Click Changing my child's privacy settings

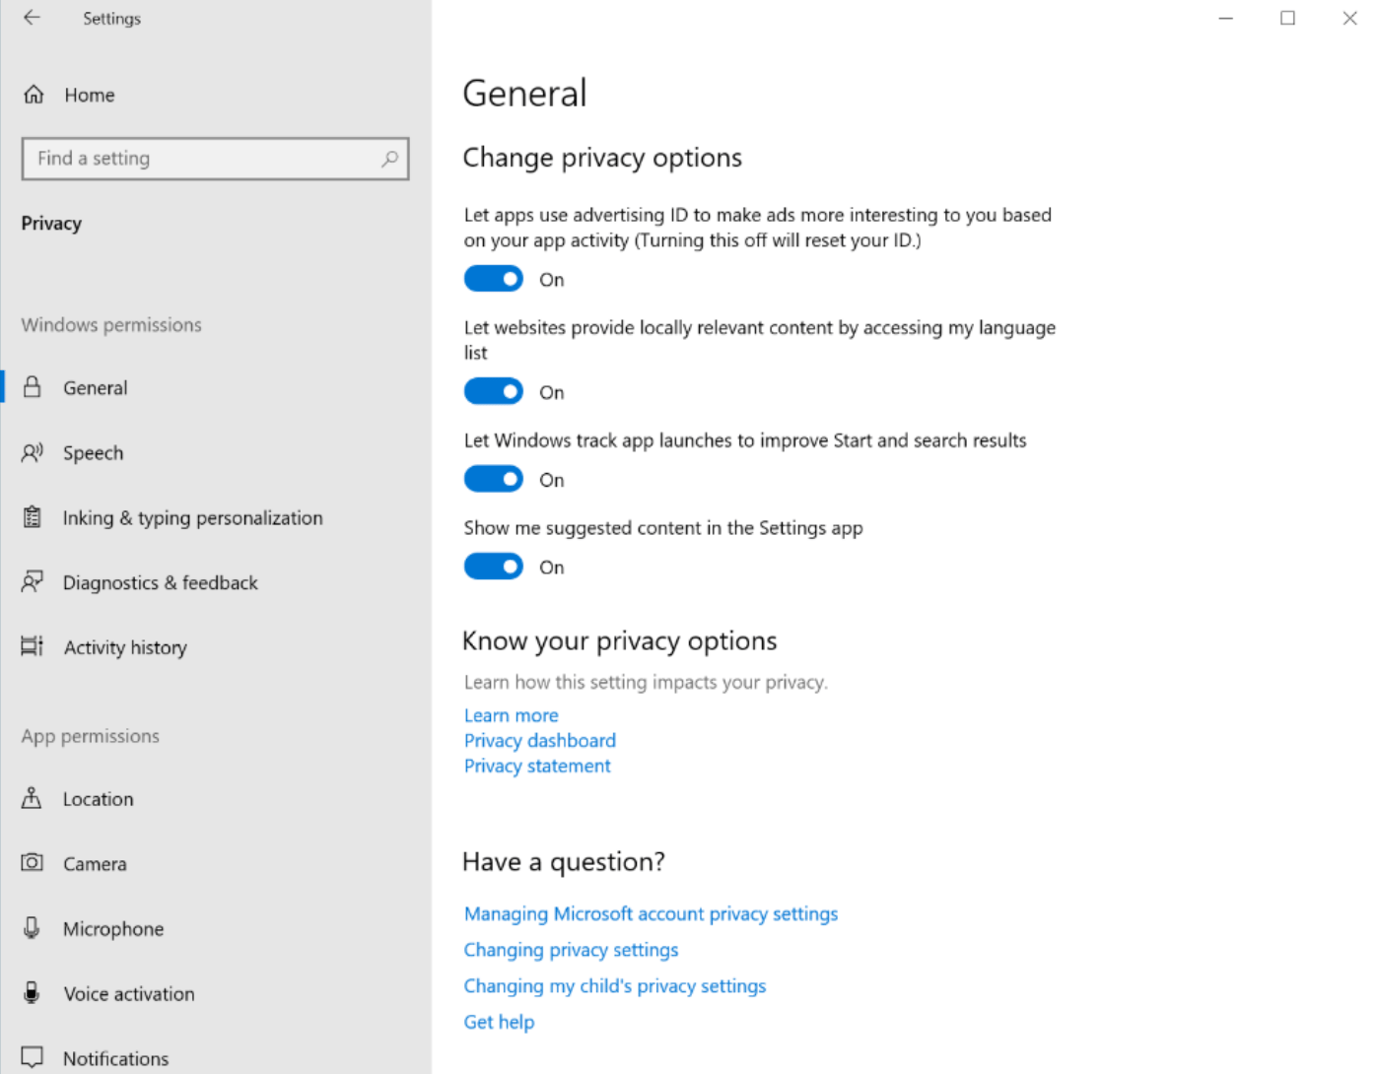click(x=614, y=985)
